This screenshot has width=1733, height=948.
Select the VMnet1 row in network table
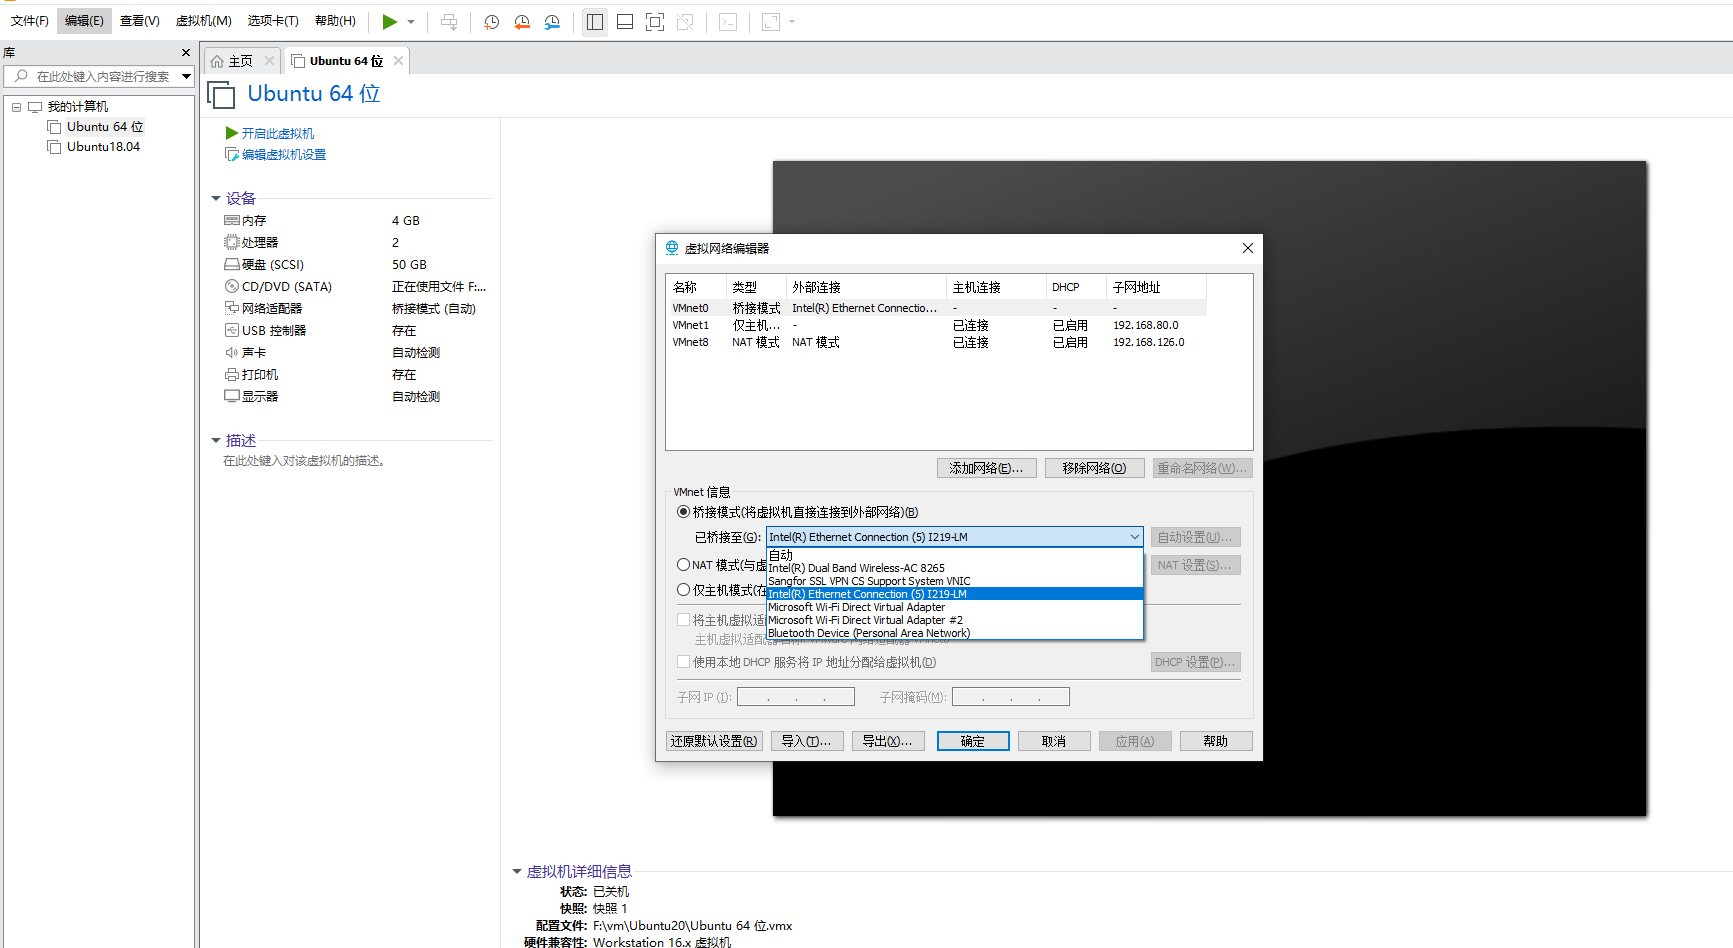pyautogui.click(x=937, y=325)
